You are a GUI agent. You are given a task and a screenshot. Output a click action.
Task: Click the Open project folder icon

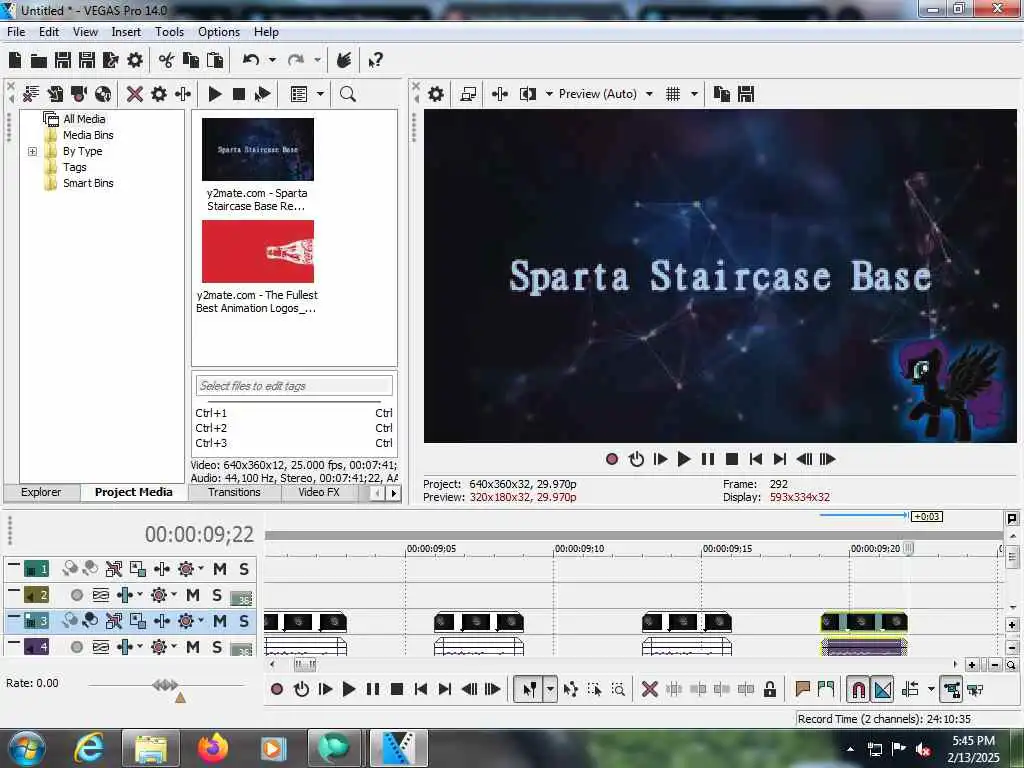coord(39,61)
